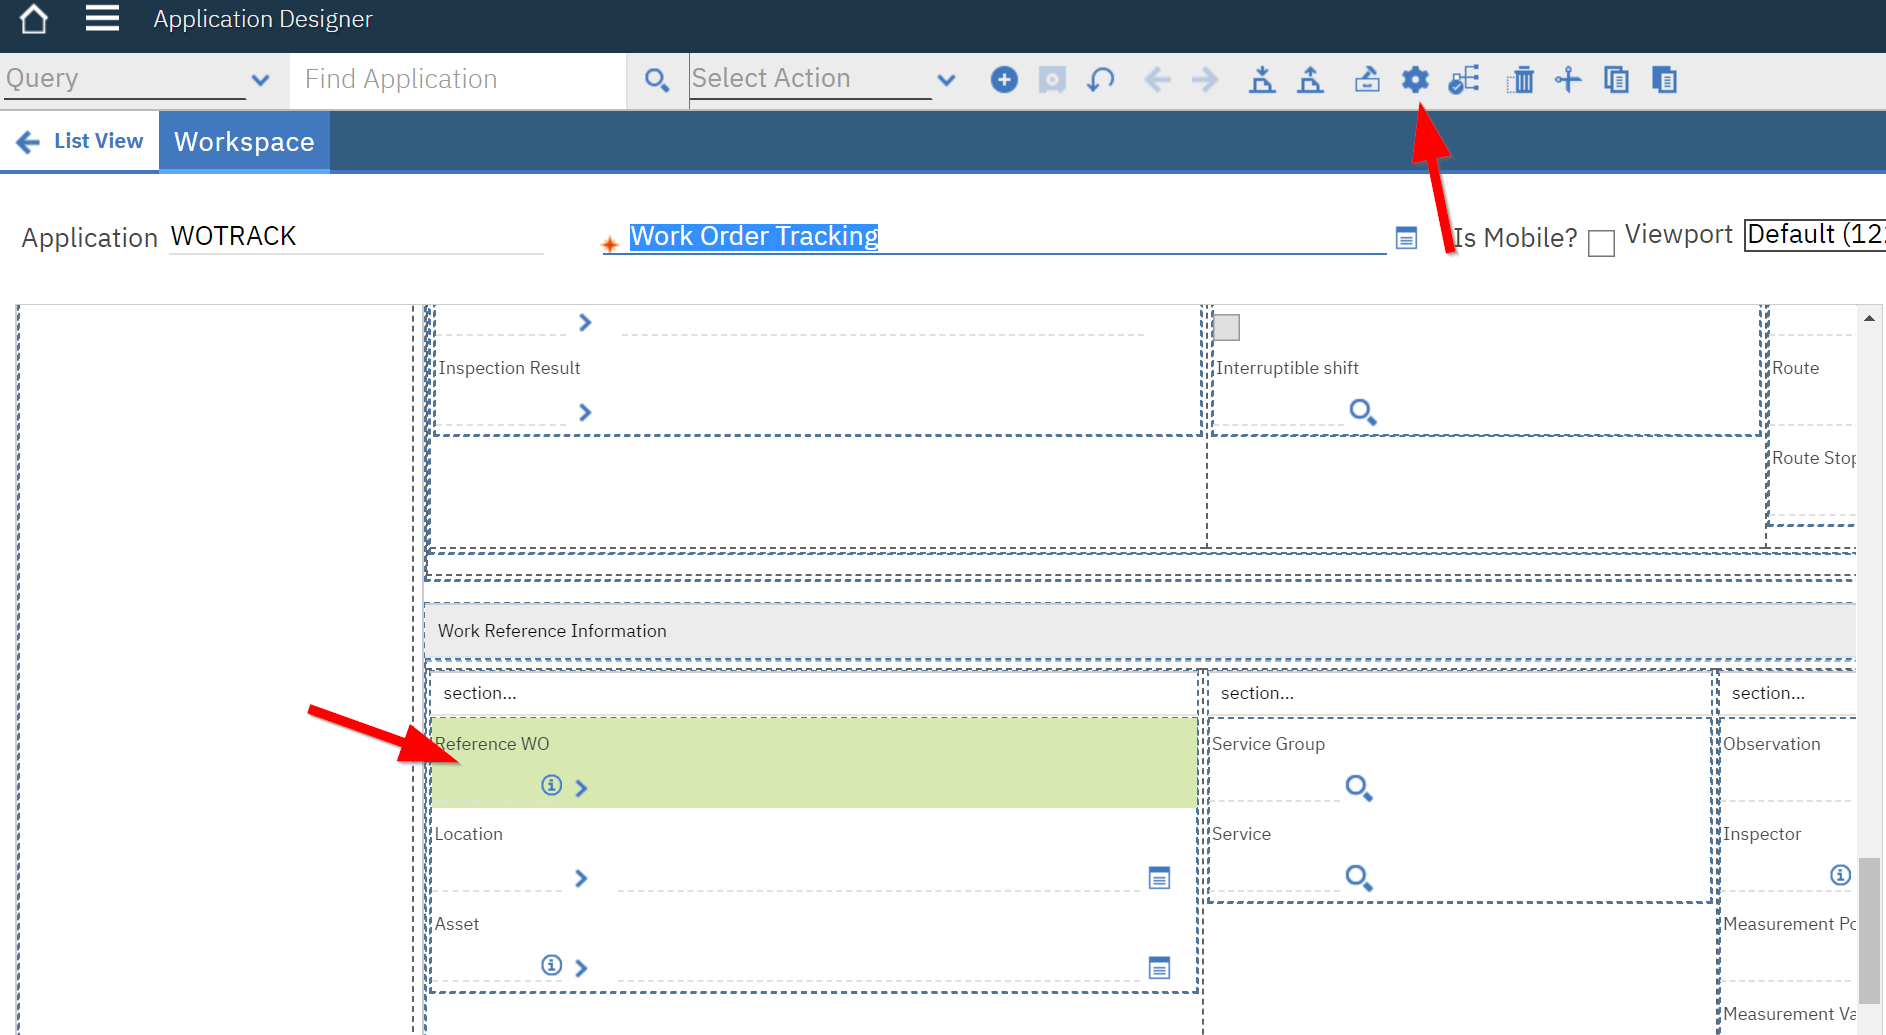This screenshot has width=1886, height=1035.
Task: Click the Asset long description icon
Action: tap(1159, 968)
